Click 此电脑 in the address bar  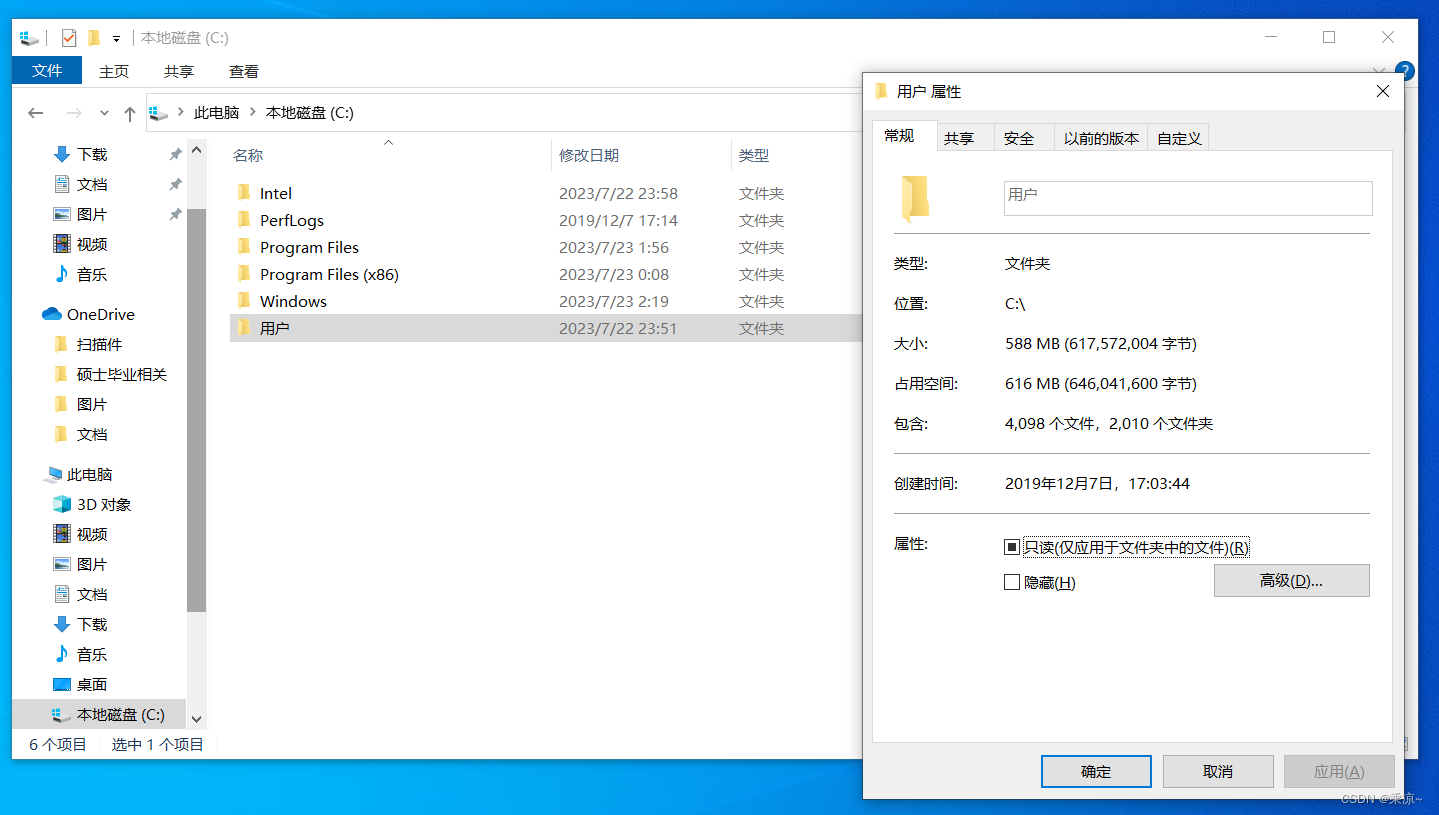coord(217,113)
